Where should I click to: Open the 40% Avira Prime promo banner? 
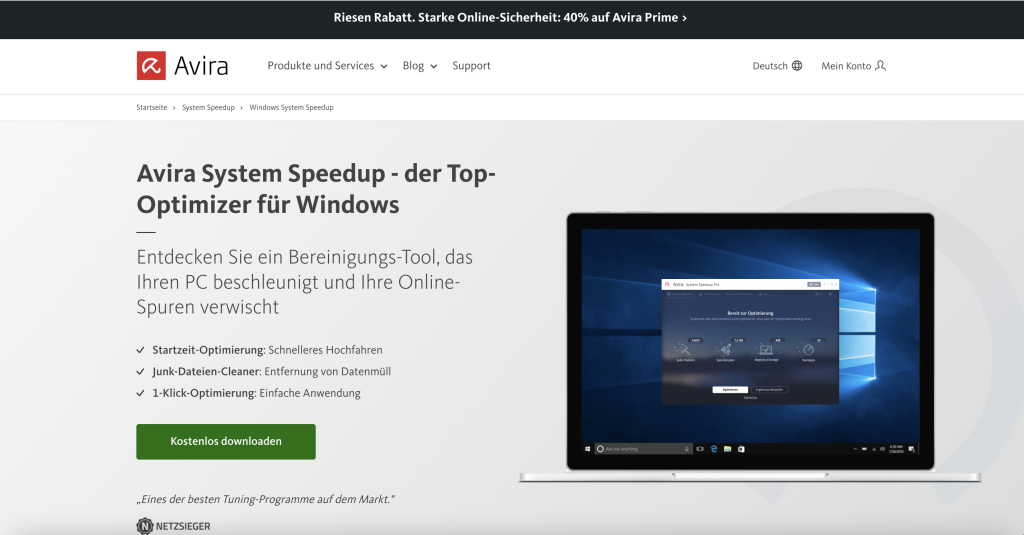[510, 18]
